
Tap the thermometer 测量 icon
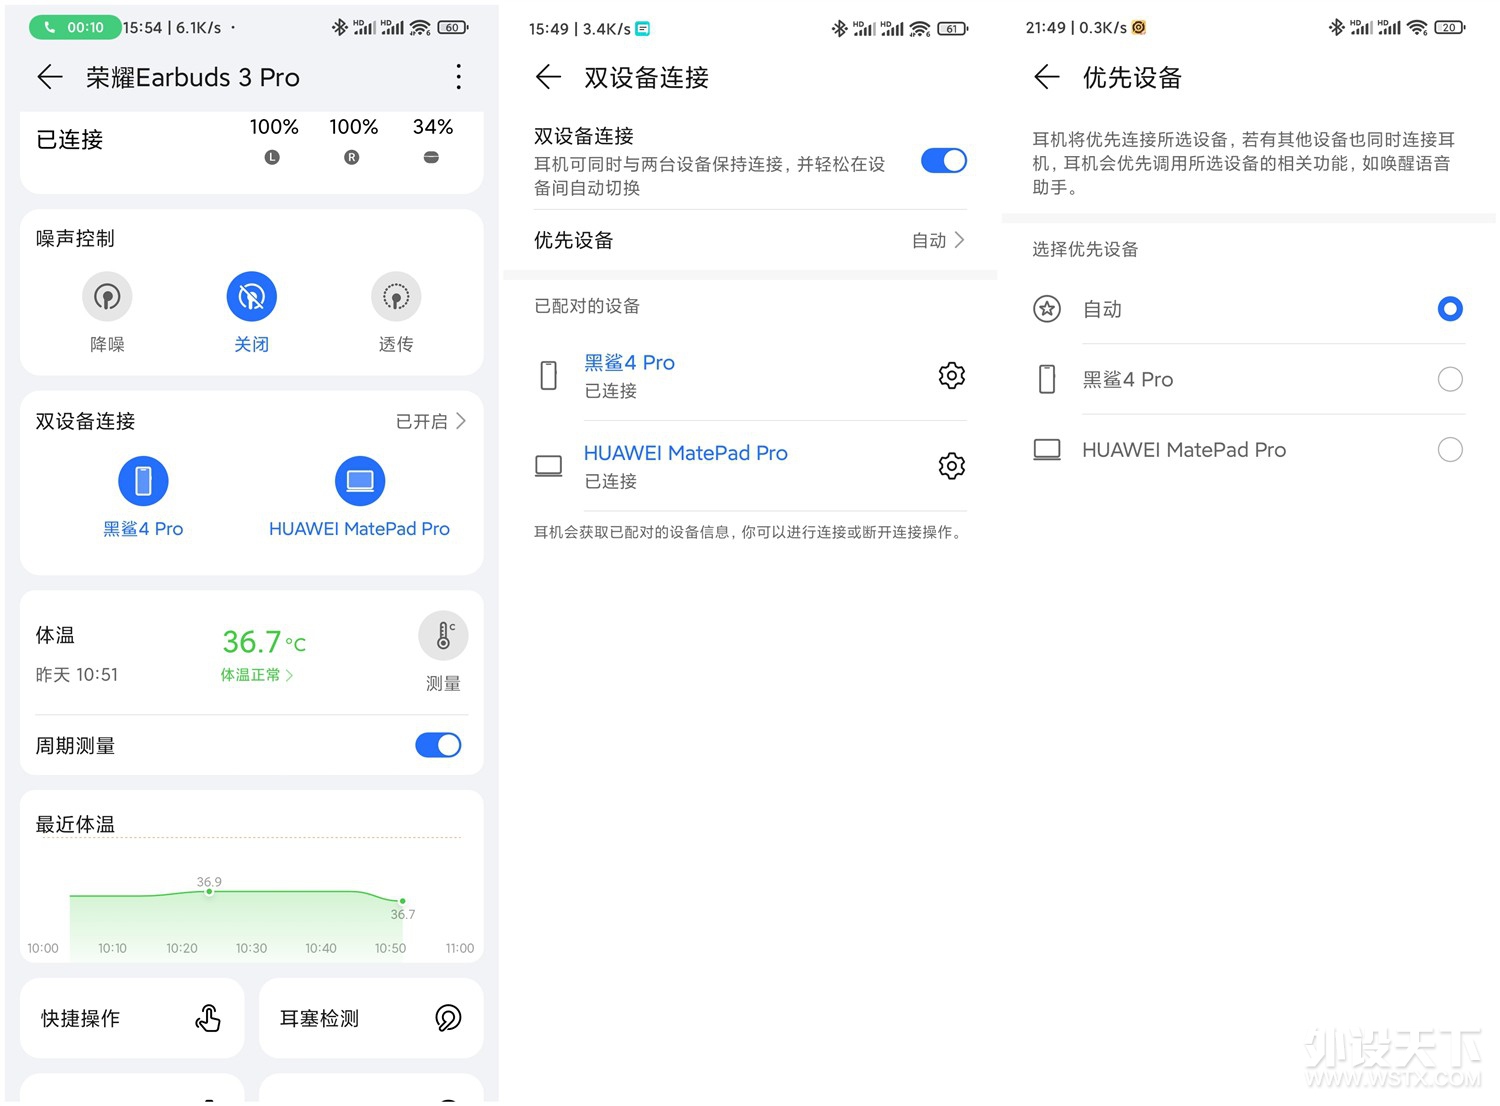[443, 636]
